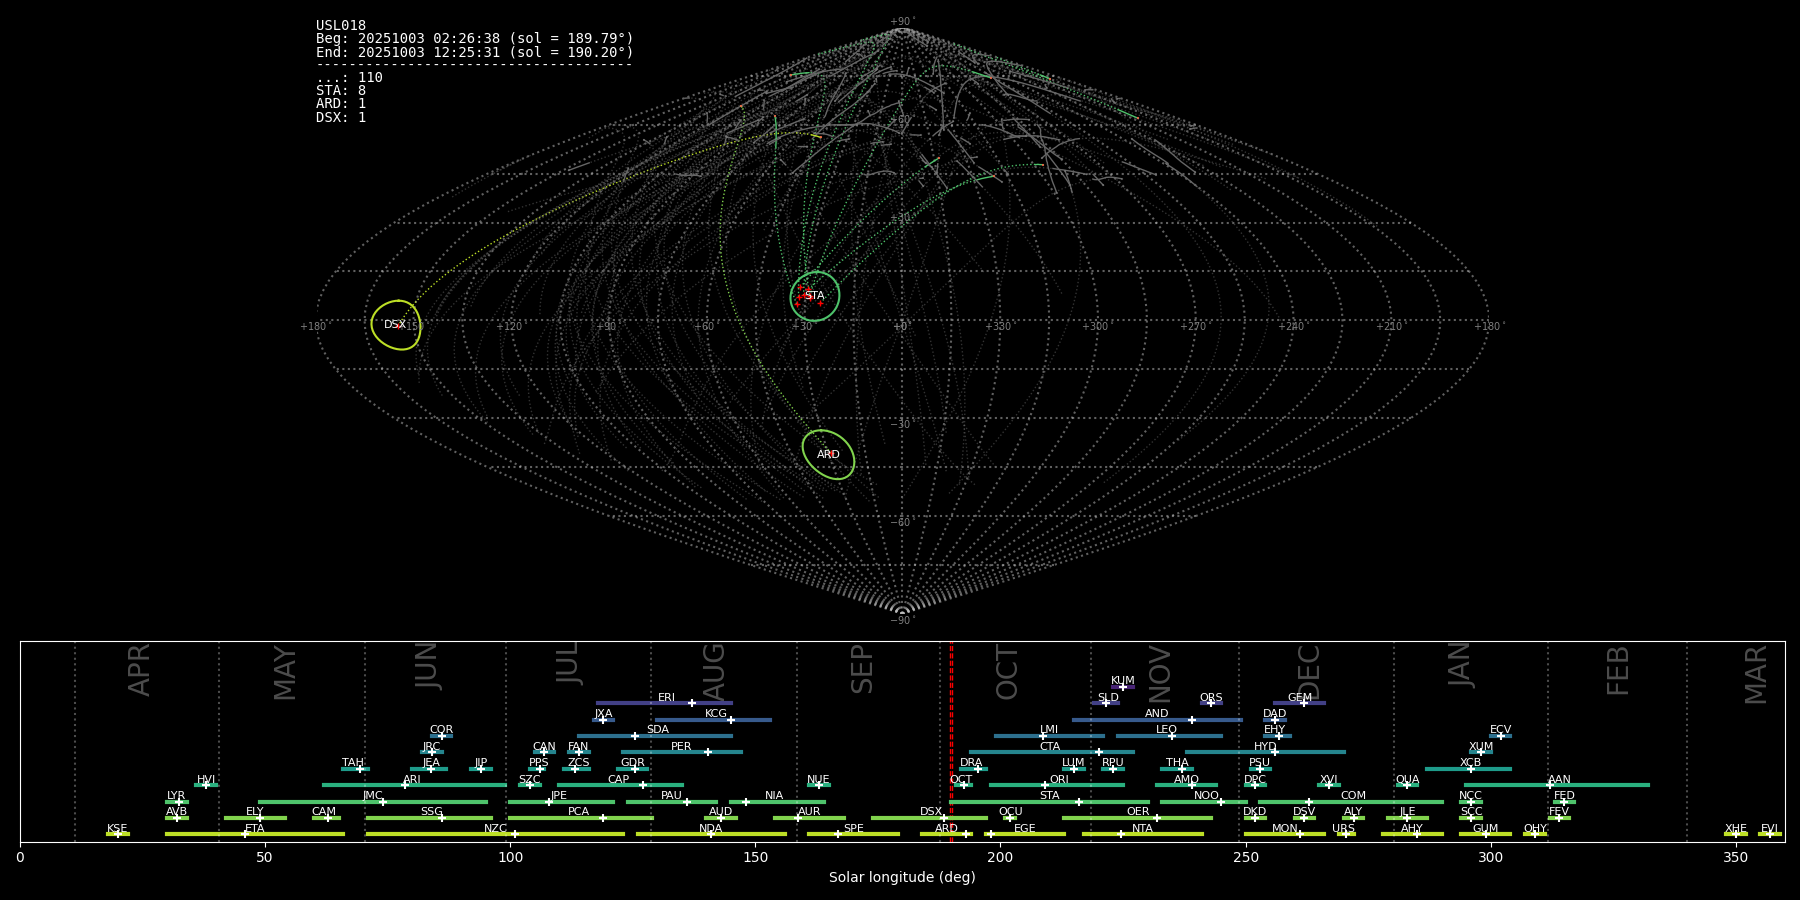Select the USL018 station title text

341,26
